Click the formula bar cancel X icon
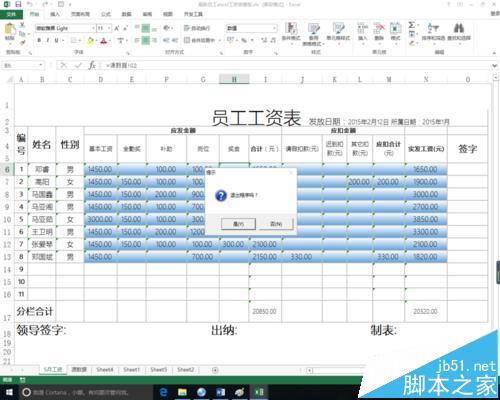Image resolution: width=500 pixels, height=400 pixels. pos(63,65)
